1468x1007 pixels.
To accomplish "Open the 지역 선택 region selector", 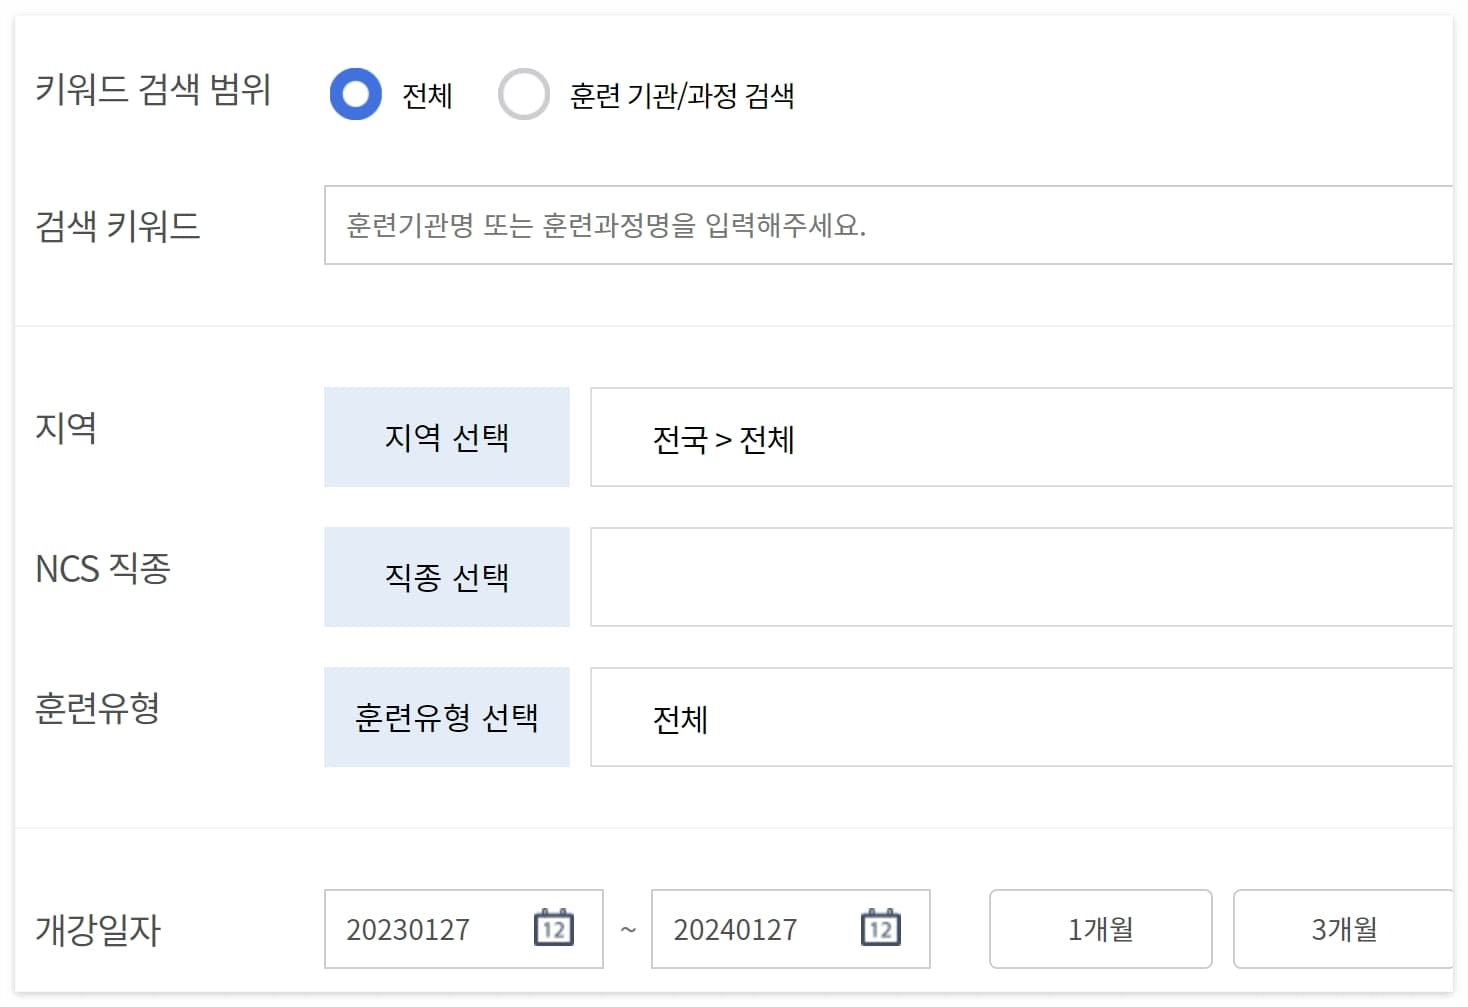I will pyautogui.click(x=446, y=437).
